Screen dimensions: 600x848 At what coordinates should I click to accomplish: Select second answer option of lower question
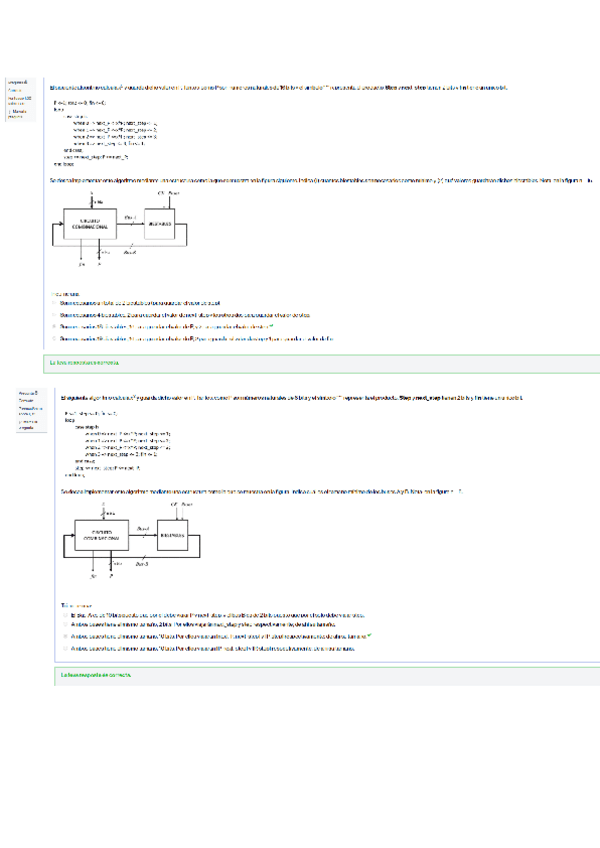pos(65,624)
